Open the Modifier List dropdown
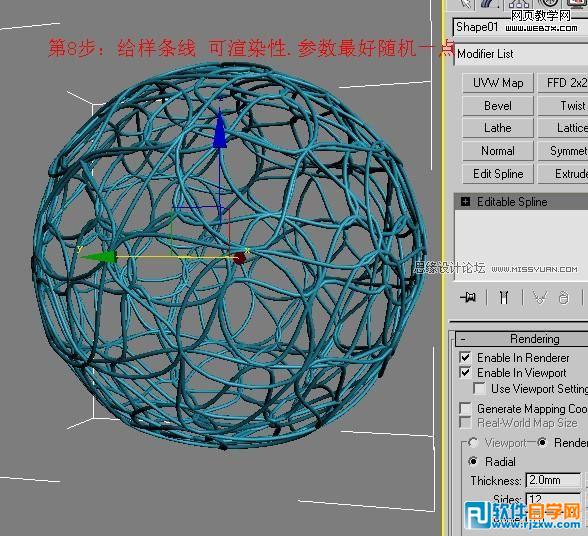Screen dimensions: 588x536 [x=521, y=54]
